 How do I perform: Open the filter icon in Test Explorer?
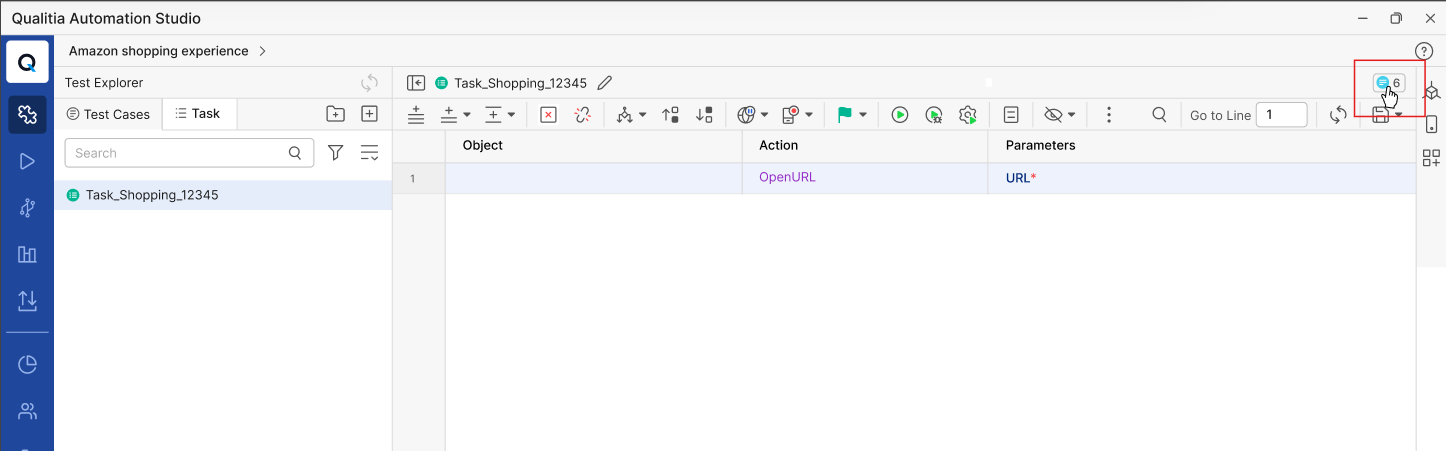pyautogui.click(x=336, y=153)
